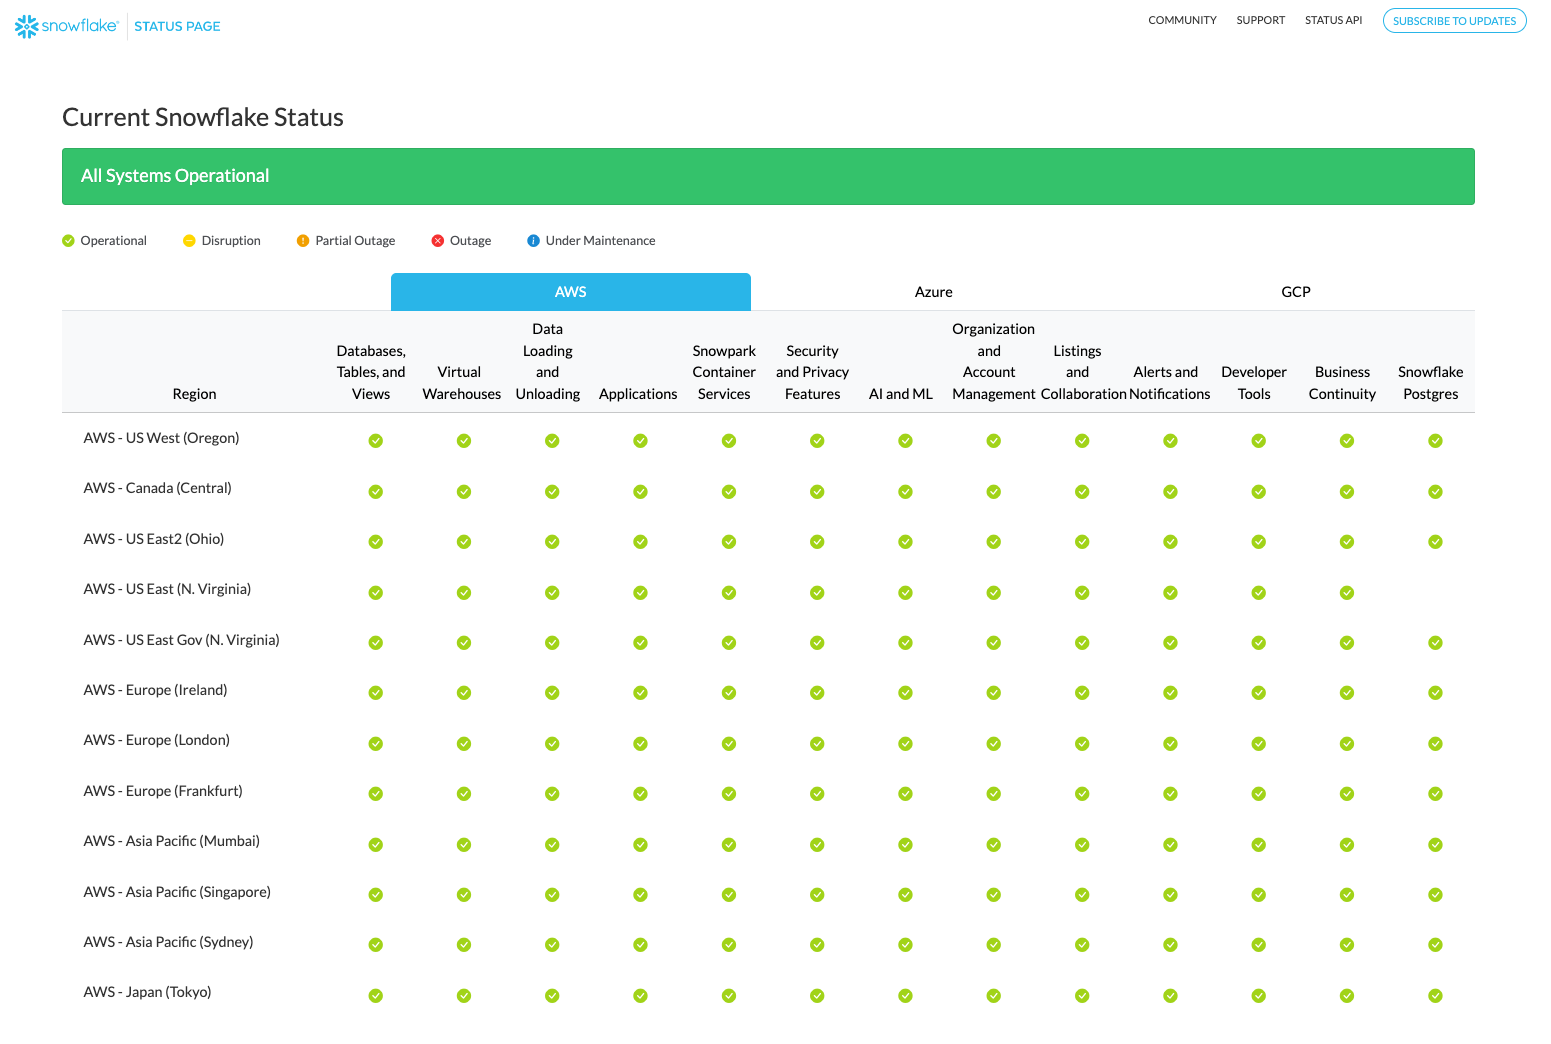1551x1044 pixels.
Task: Click the Virtual Warehouses column header
Action: [x=461, y=383]
